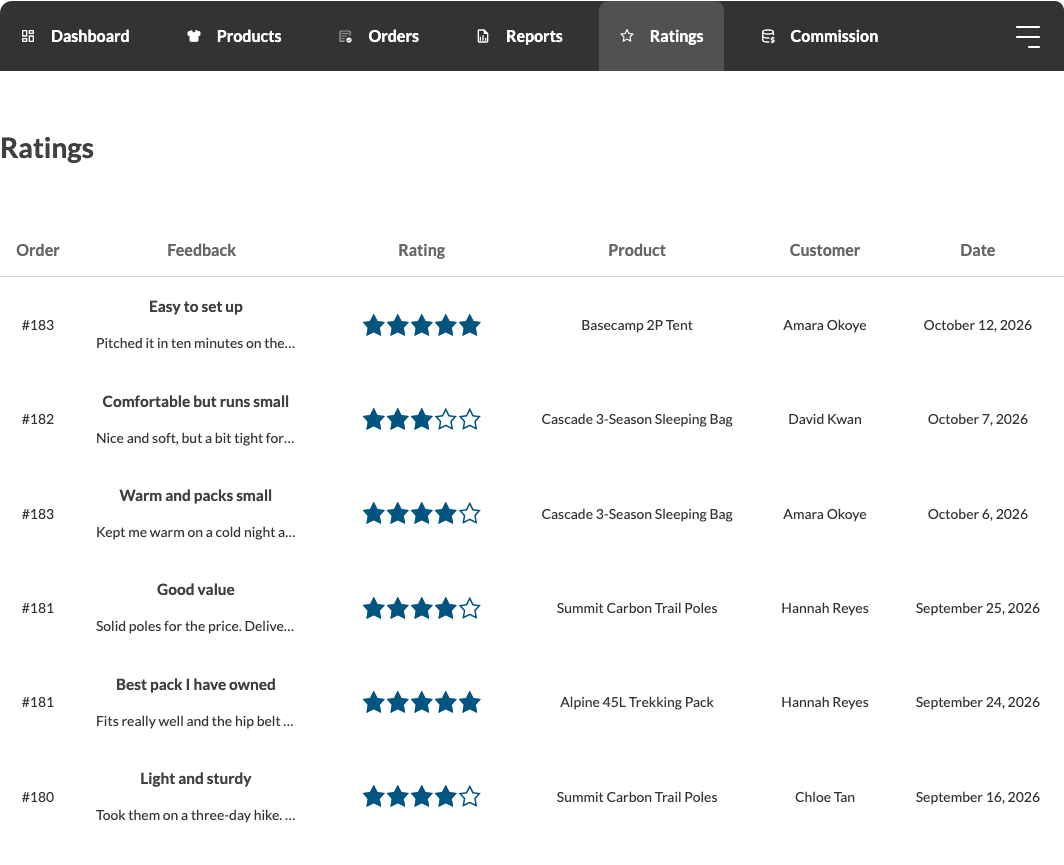Click the date October 6, 2026
This screenshot has width=1064, height=865.
click(x=977, y=514)
